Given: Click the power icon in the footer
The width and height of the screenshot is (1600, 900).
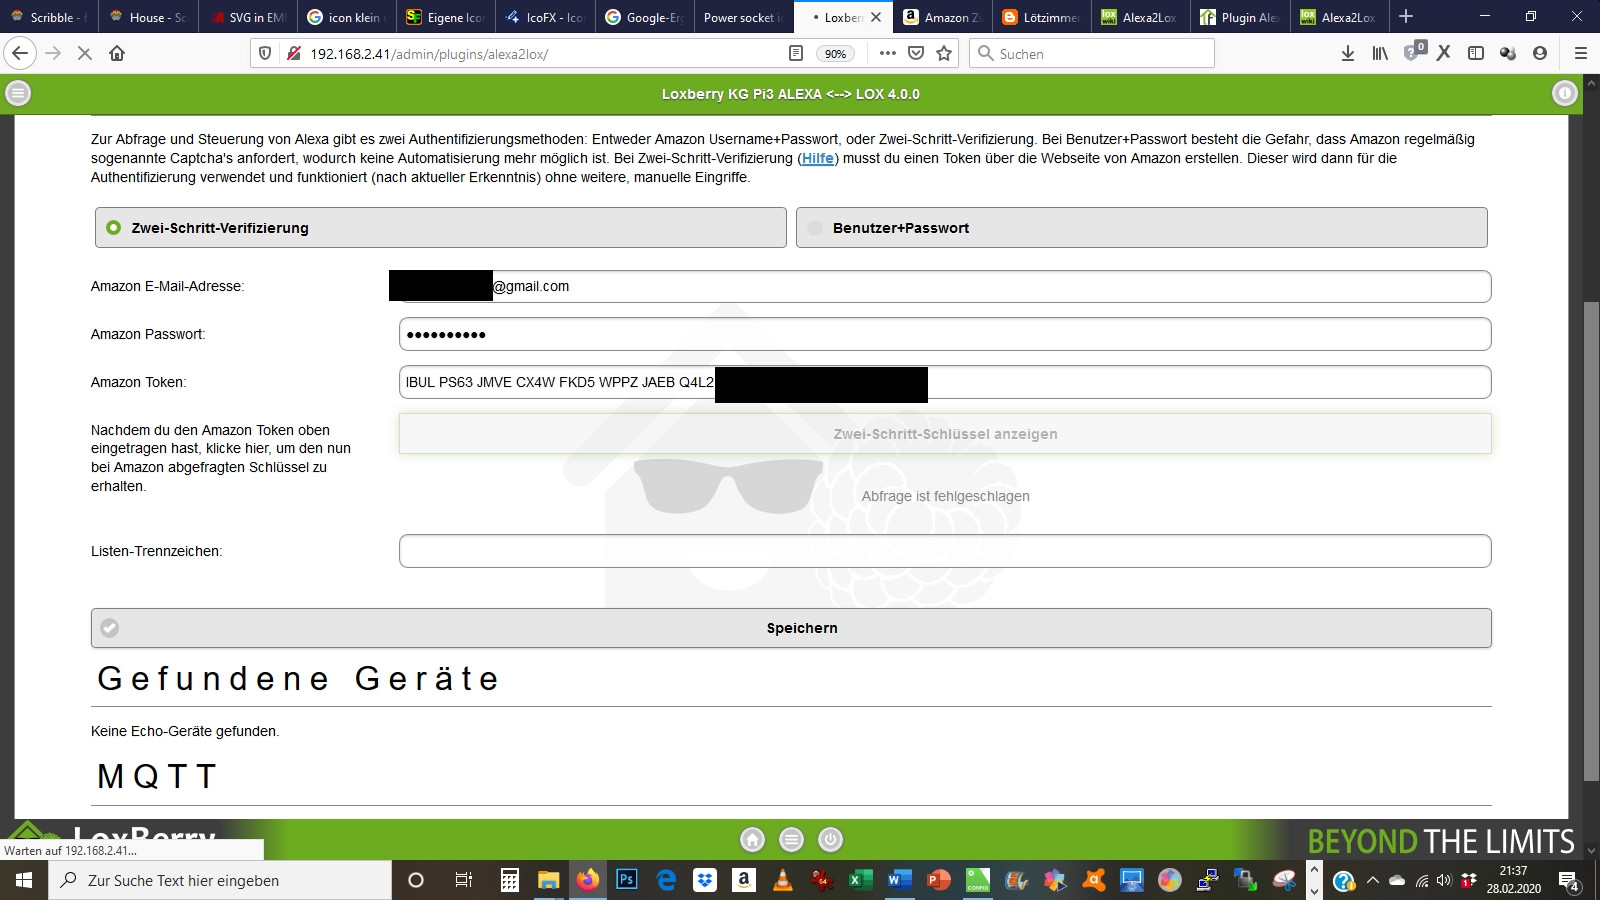Looking at the screenshot, I should pyautogui.click(x=830, y=840).
